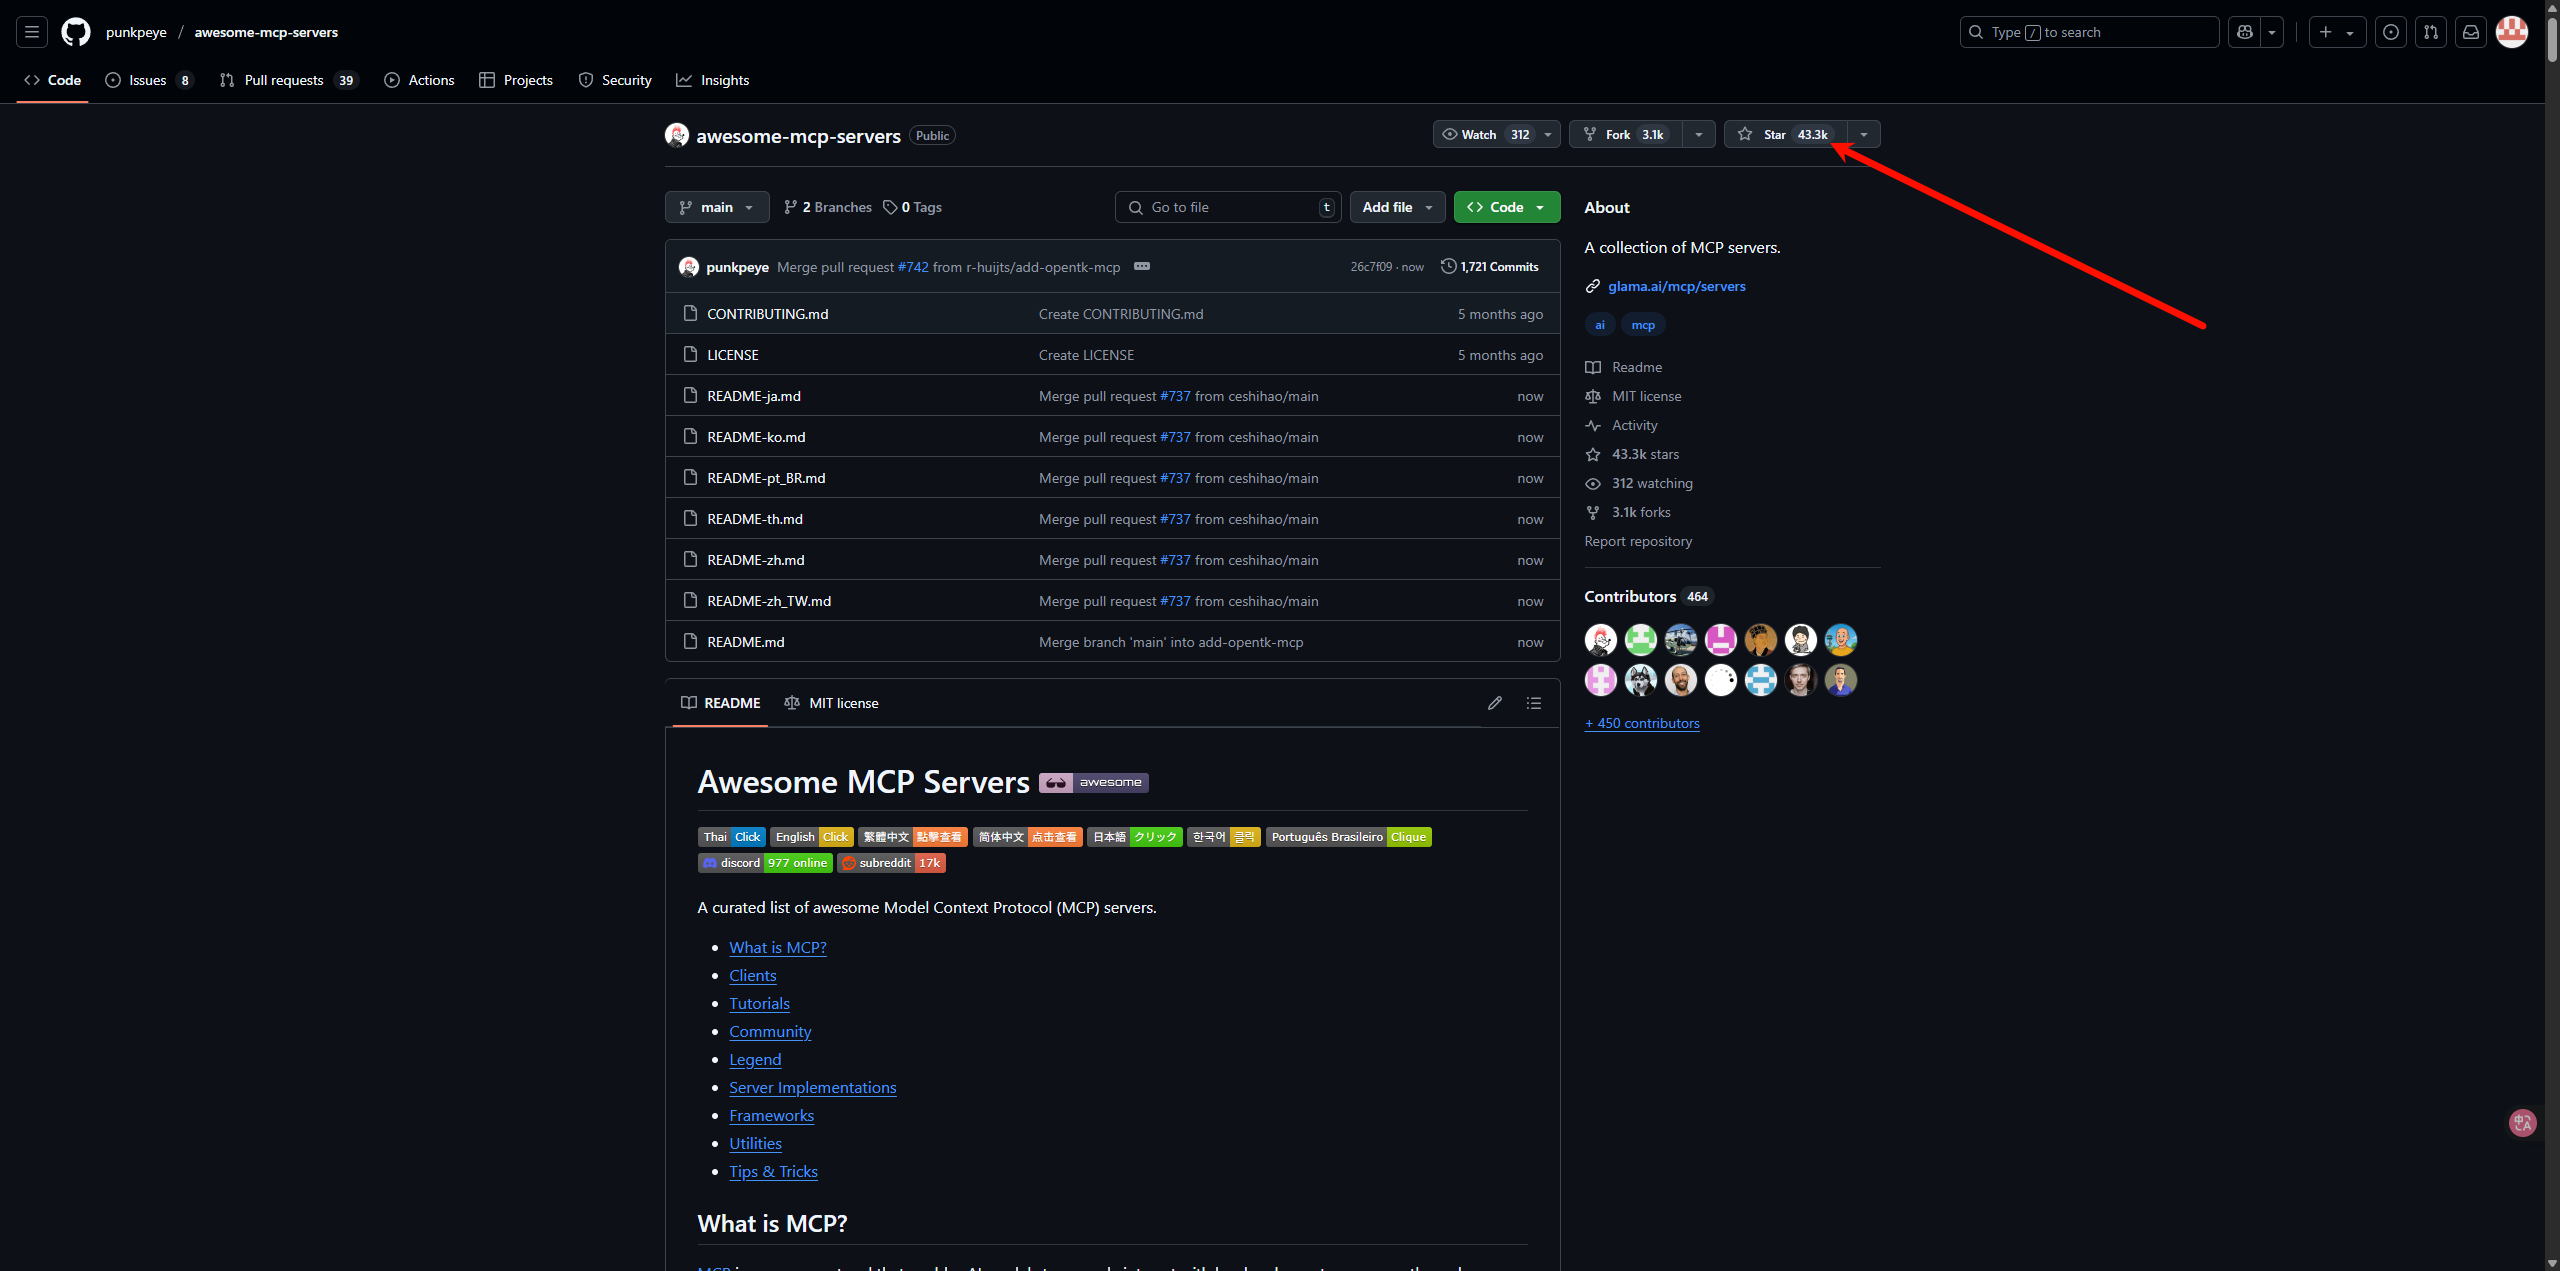Open the green Code dropdown

[1507, 207]
